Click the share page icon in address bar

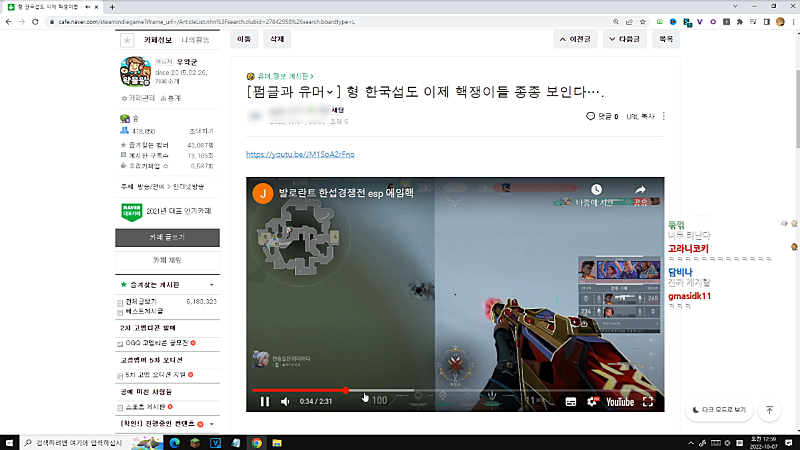coord(629,22)
